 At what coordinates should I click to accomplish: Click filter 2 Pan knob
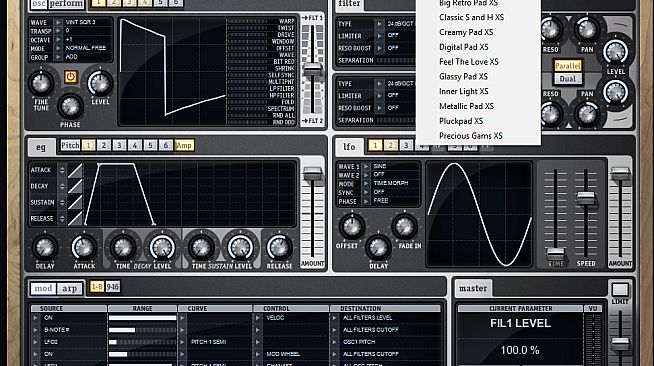click(x=587, y=114)
